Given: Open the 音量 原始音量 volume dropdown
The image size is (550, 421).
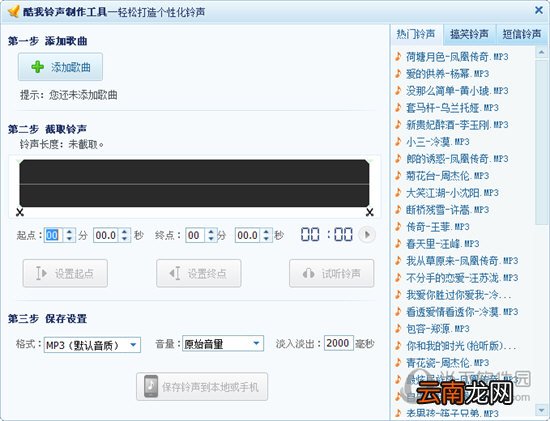Looking at the screenshot, I should (223, 343).
